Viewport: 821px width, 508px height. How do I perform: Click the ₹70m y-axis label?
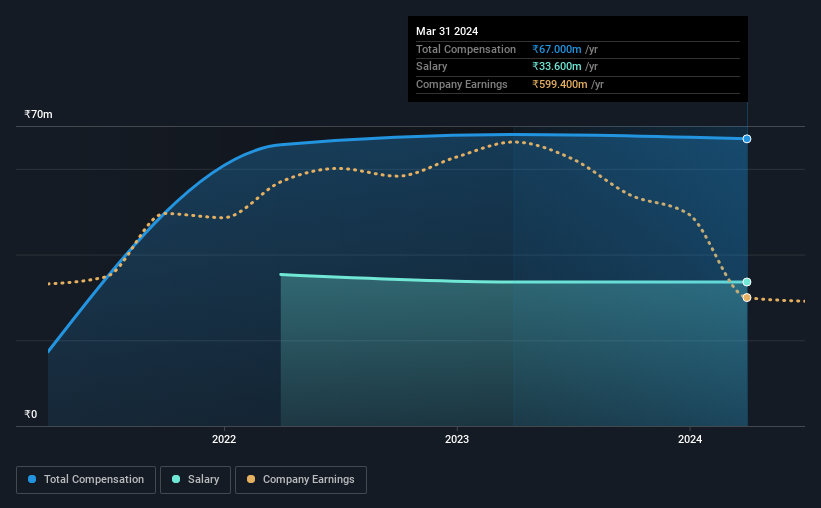38,114
